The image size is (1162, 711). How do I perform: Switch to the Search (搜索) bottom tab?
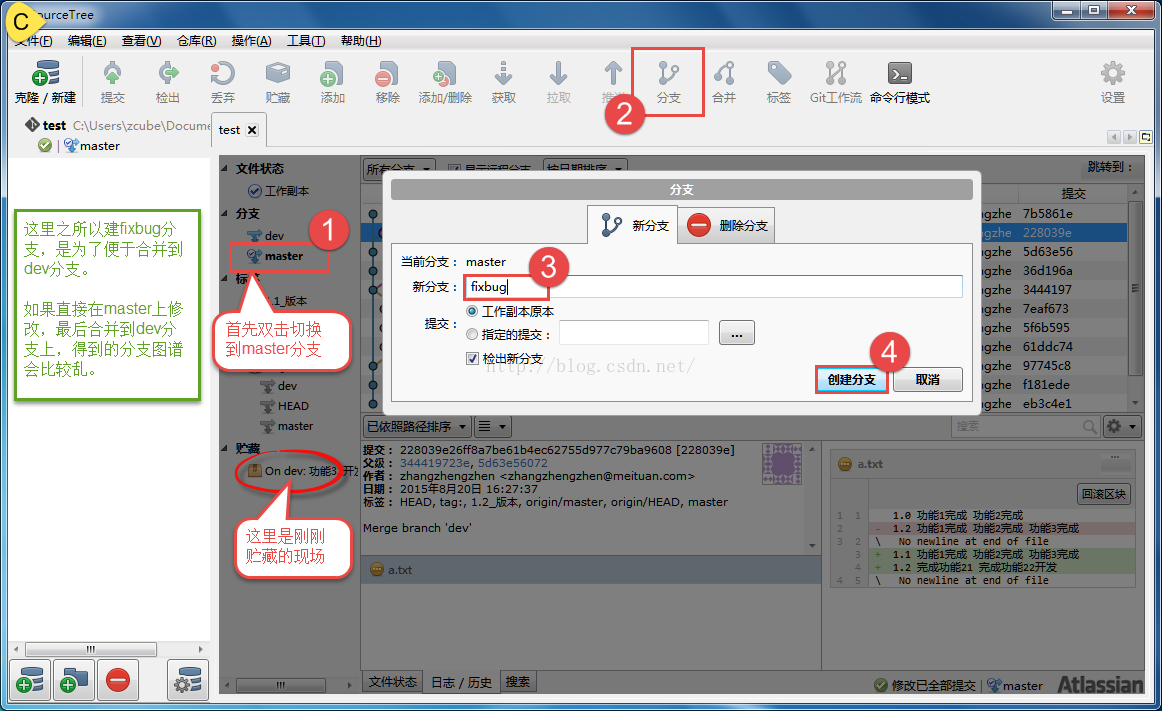[x=518, y=682]
